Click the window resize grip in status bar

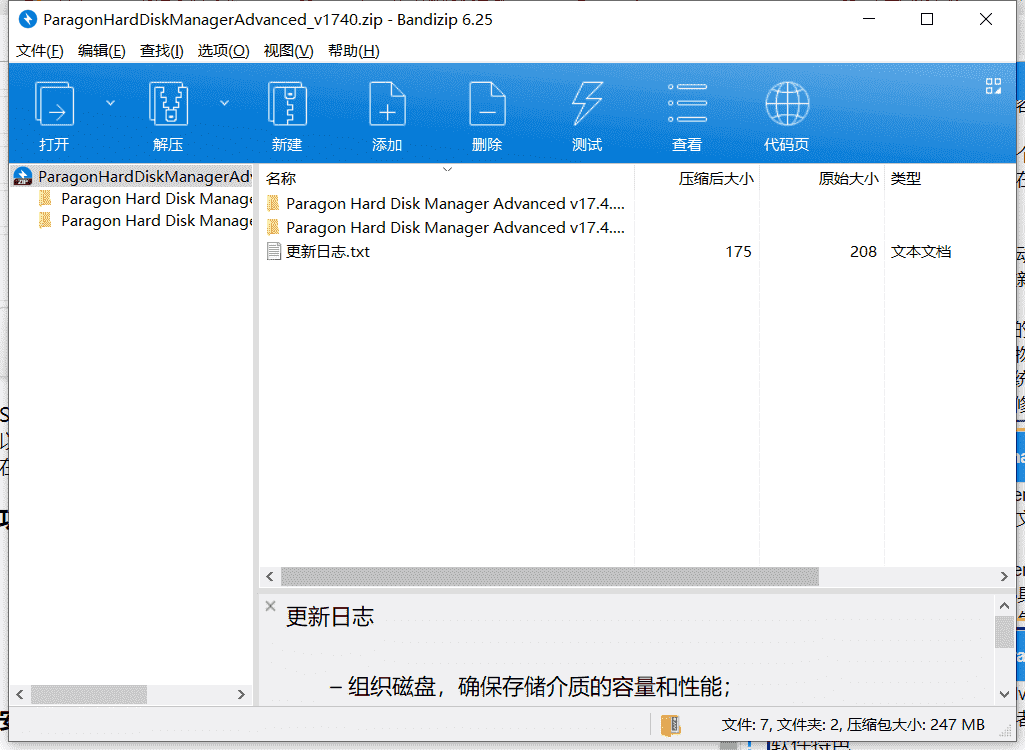1005,732
